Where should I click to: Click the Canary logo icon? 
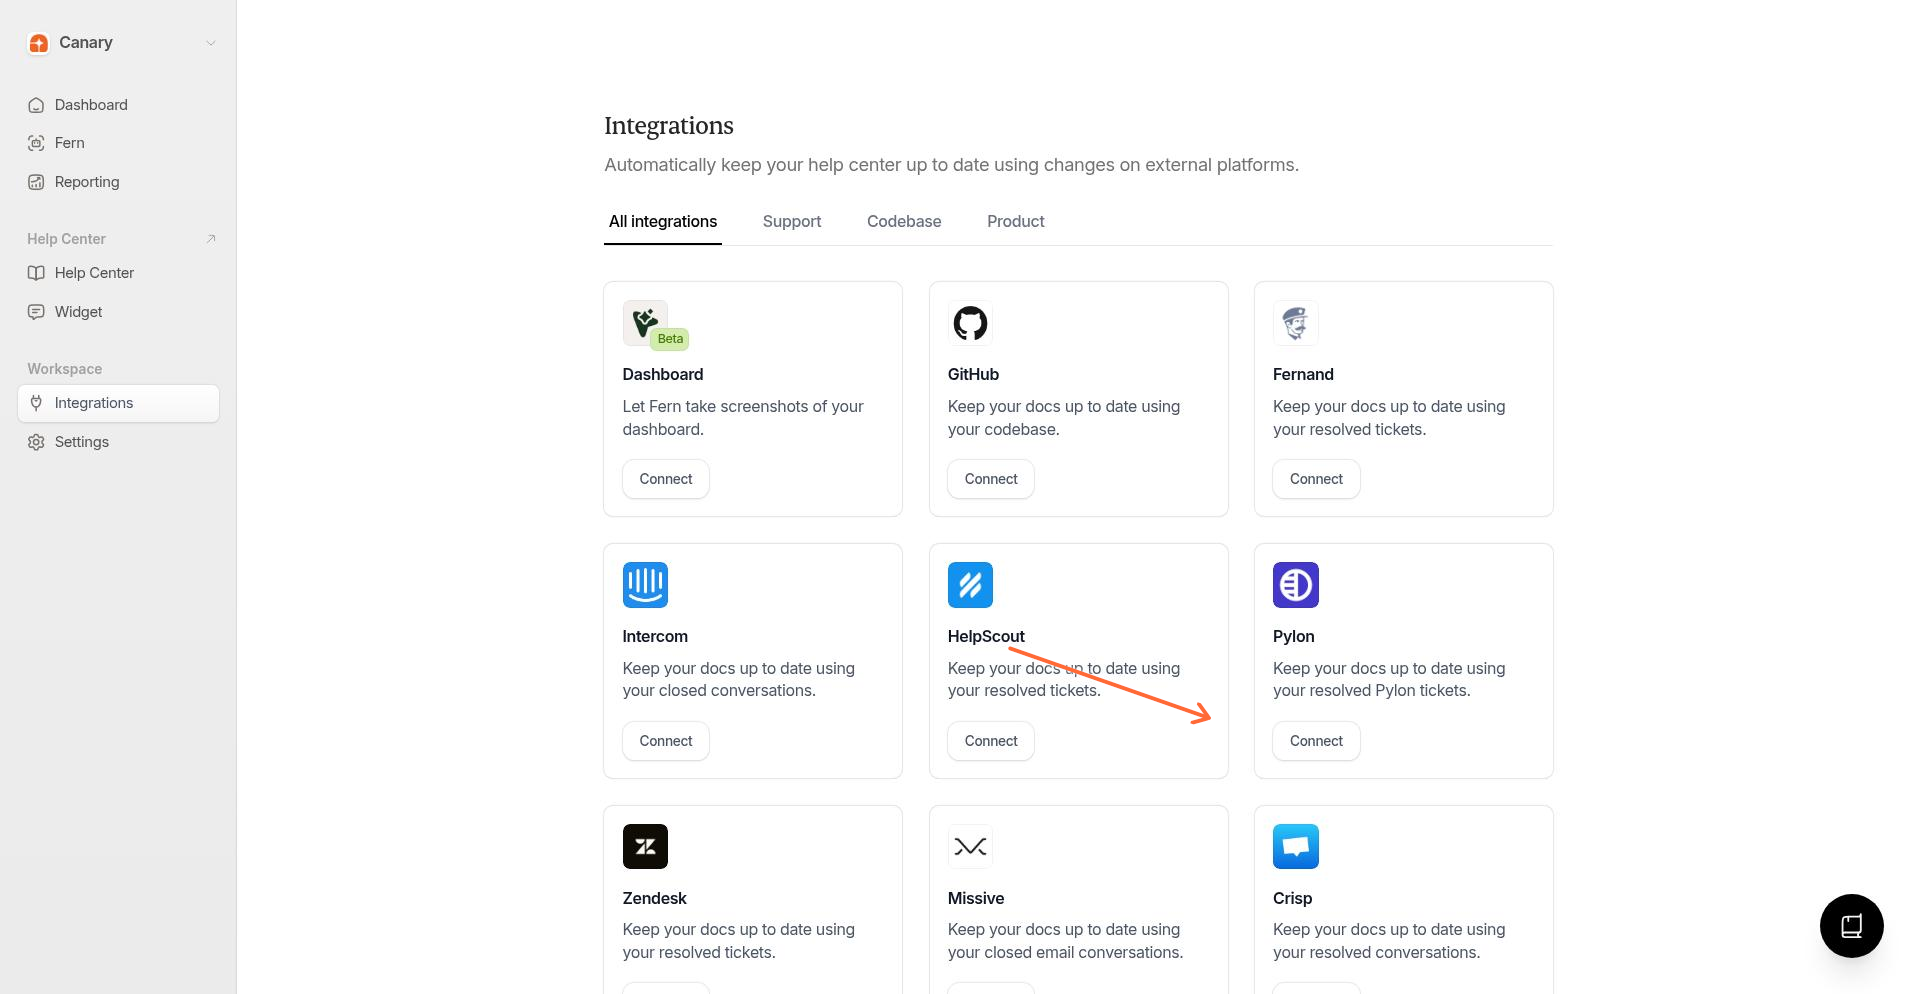tap(38, 43)
